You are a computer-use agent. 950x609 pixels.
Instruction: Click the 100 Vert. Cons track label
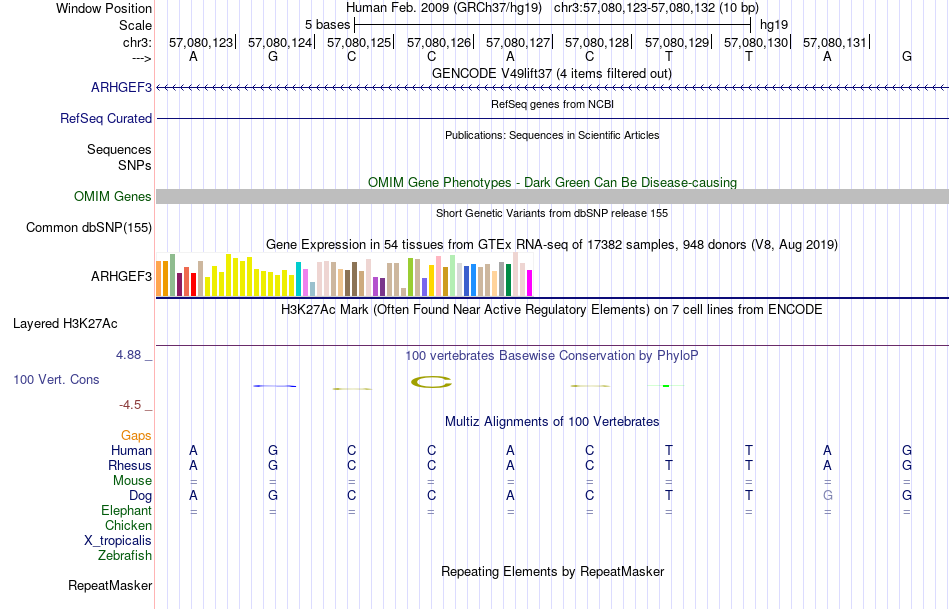tap(56, 379)
